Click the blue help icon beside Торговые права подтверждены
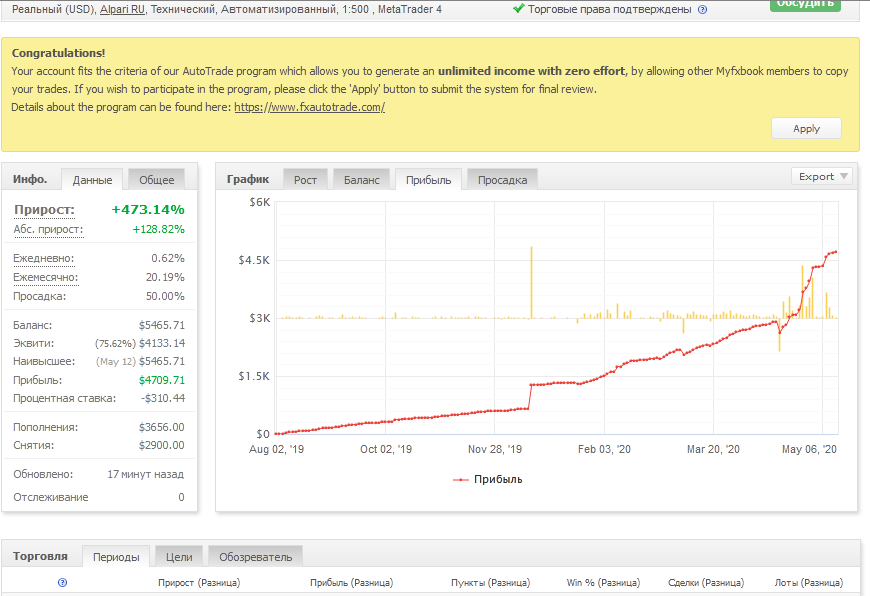The width and height of the screenshot is (870, 596). pyautogui.click(x=702, y=9)
